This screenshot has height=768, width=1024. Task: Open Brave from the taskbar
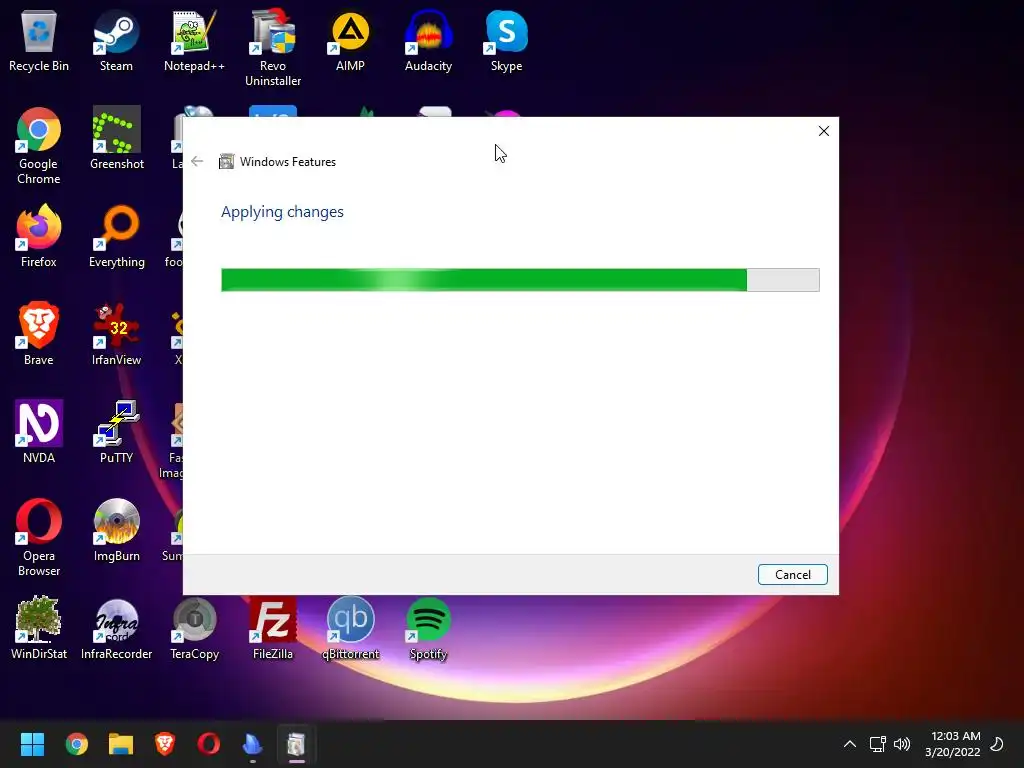[165, 744]
